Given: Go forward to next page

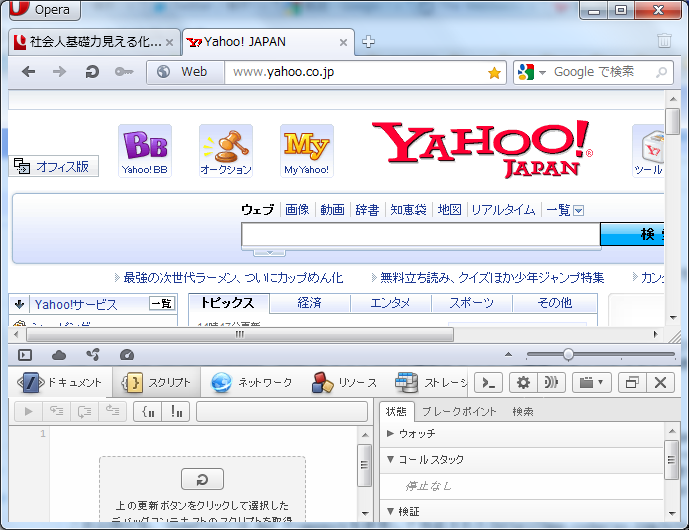Looking at the screenshot, I should [x=59, y=72].
